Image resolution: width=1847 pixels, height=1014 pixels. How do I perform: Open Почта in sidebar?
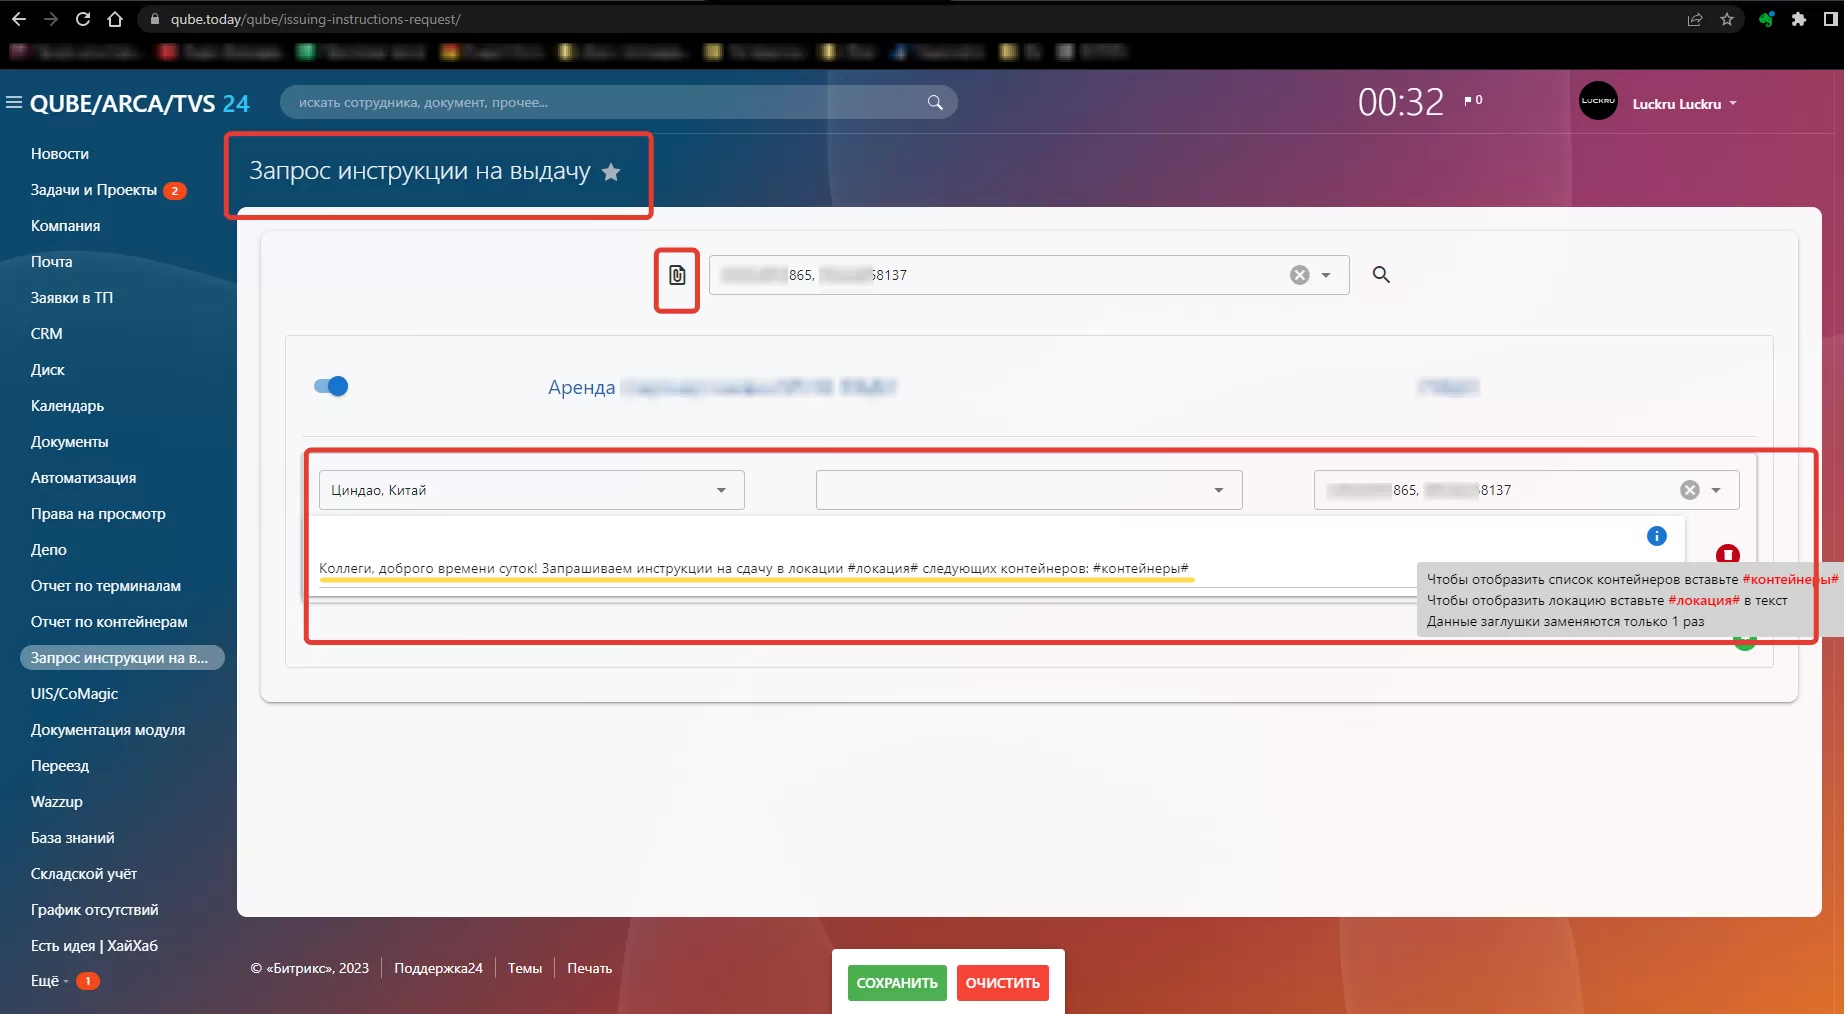(51, 262)
